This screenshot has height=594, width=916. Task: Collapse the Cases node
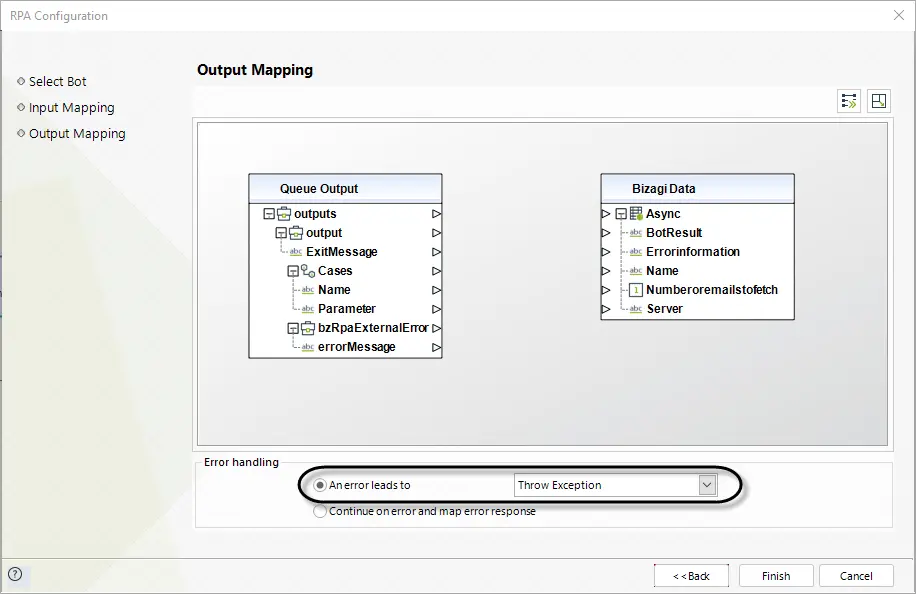pos(293,271)
